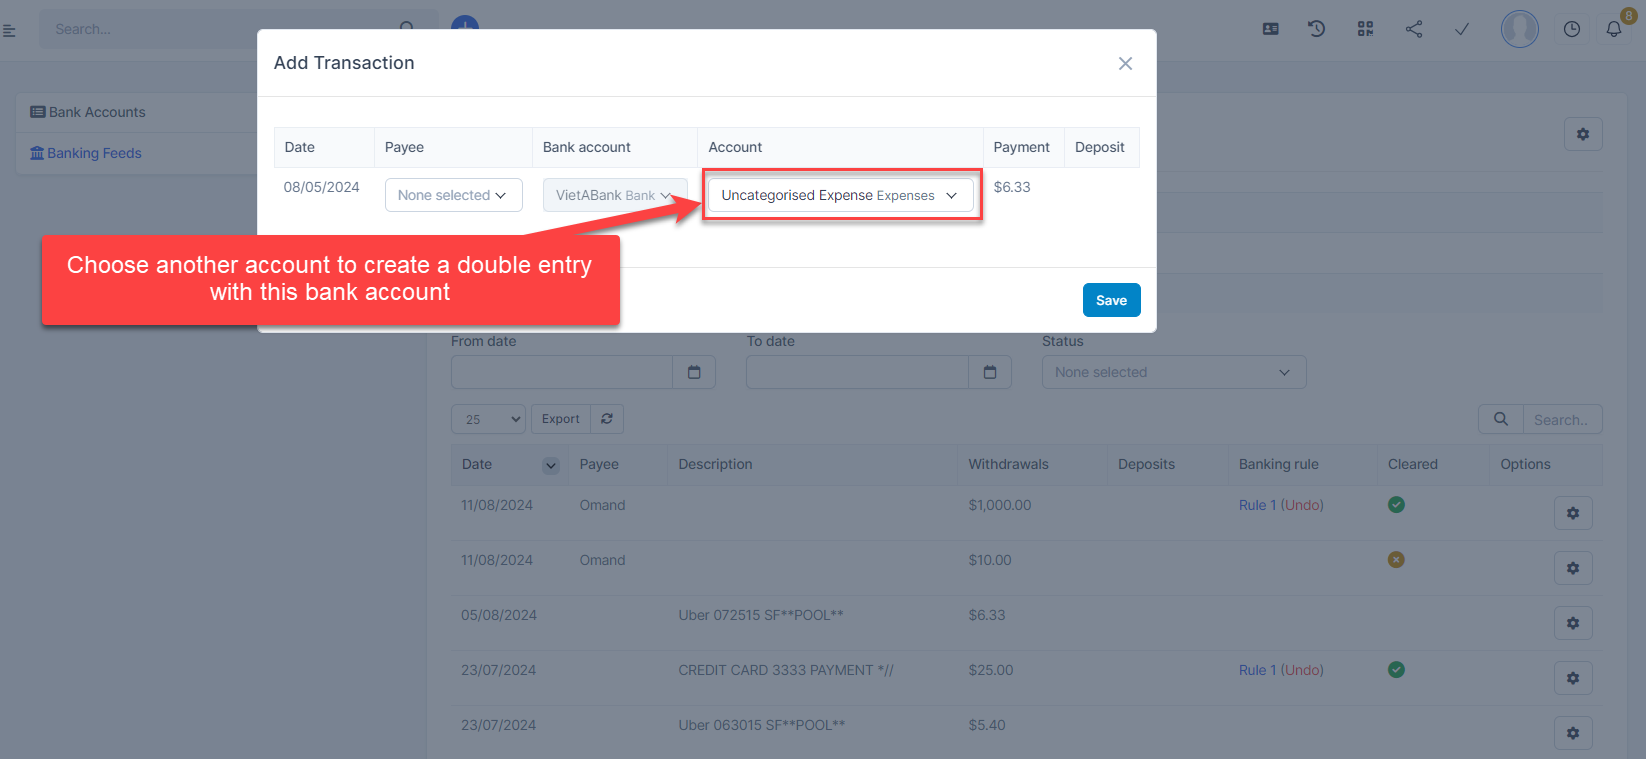Viewport: 1646px width, 759px height.
Task: Click the refresh icon beside Export
Action: [x=607, y=419]
